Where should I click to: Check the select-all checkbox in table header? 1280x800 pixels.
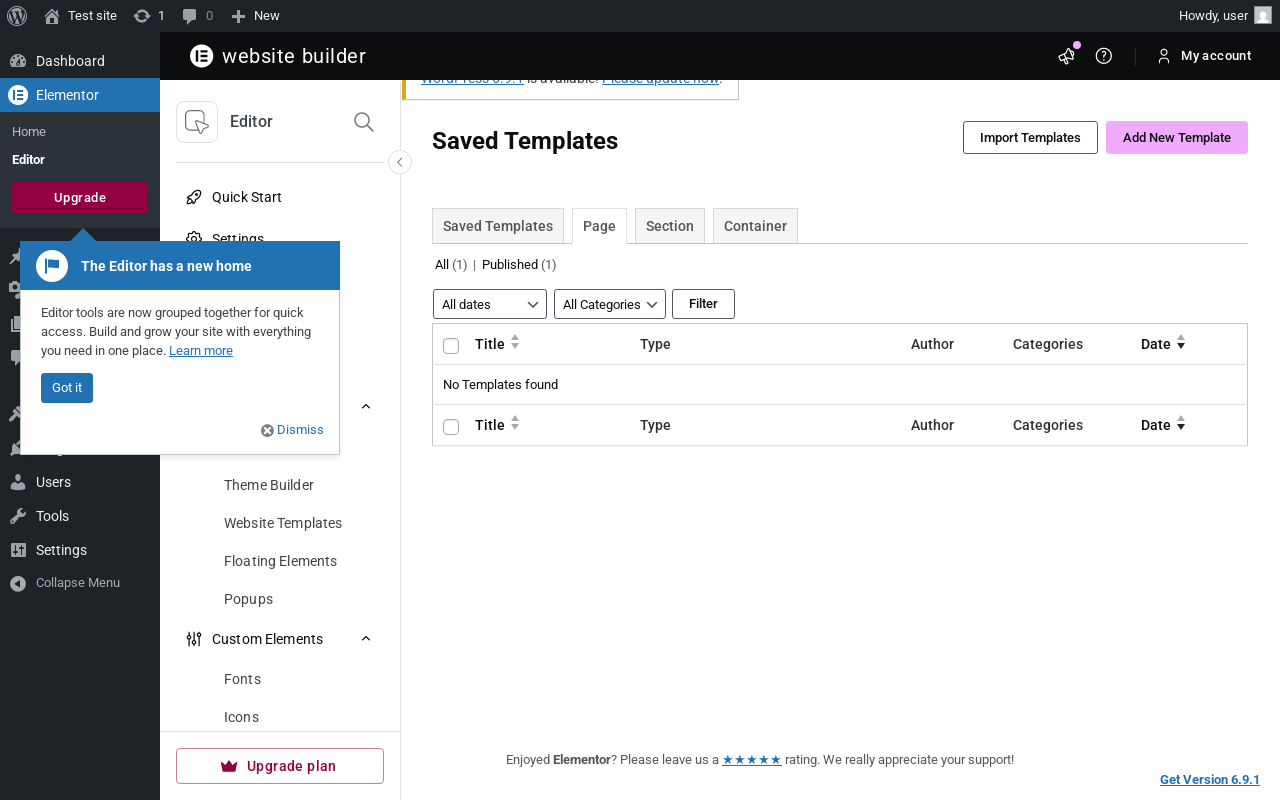tap(451, 345)
